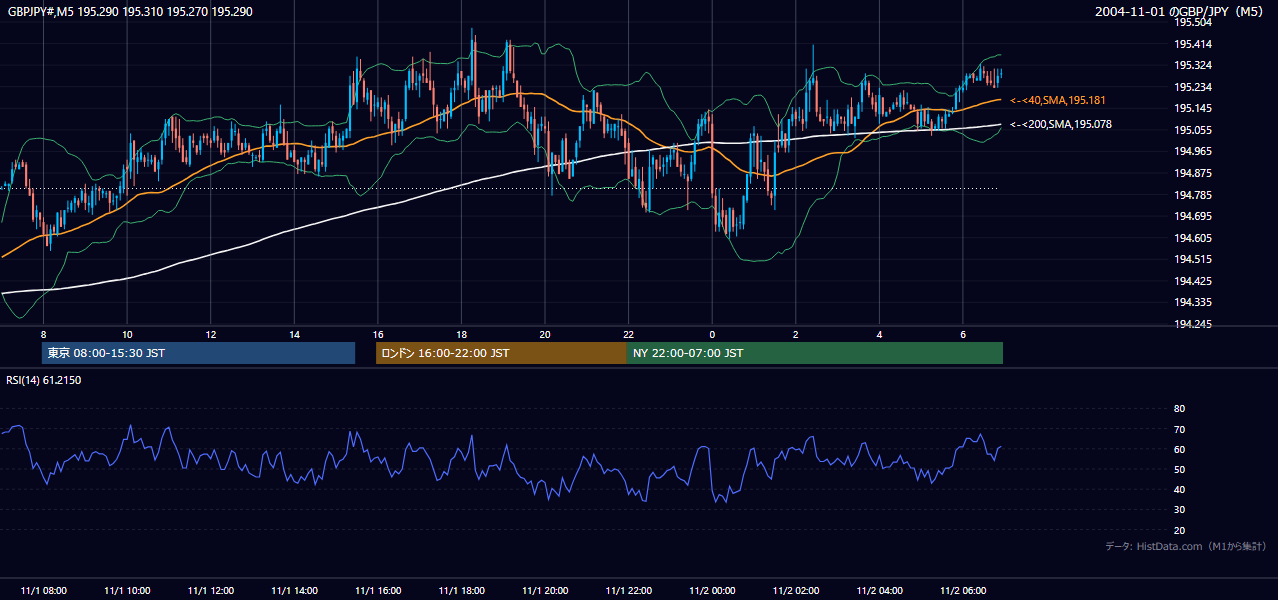Click the 11/1 22:00 bottom time label
This screenshot has width=1278, height=600.
tap(629, 590)
